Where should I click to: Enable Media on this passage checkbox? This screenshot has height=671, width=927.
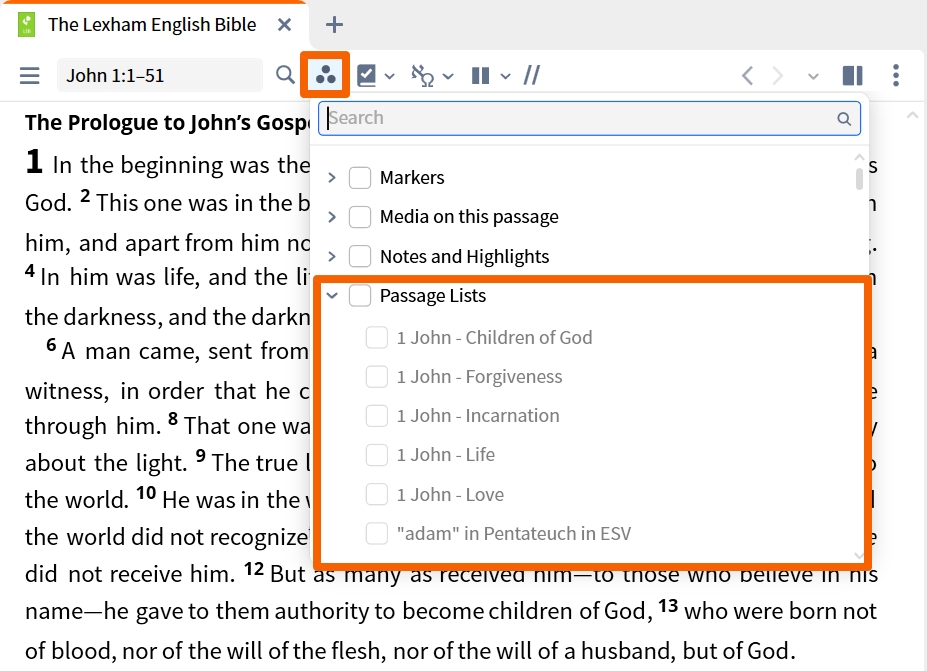point(360,217)
